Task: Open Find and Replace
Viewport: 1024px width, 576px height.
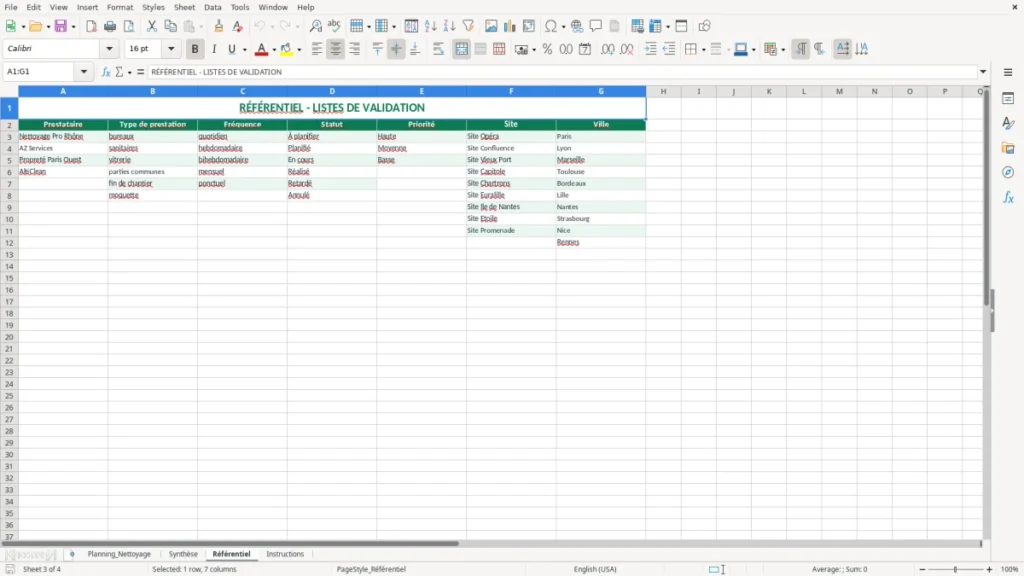Action: click(x=315, y=26)
